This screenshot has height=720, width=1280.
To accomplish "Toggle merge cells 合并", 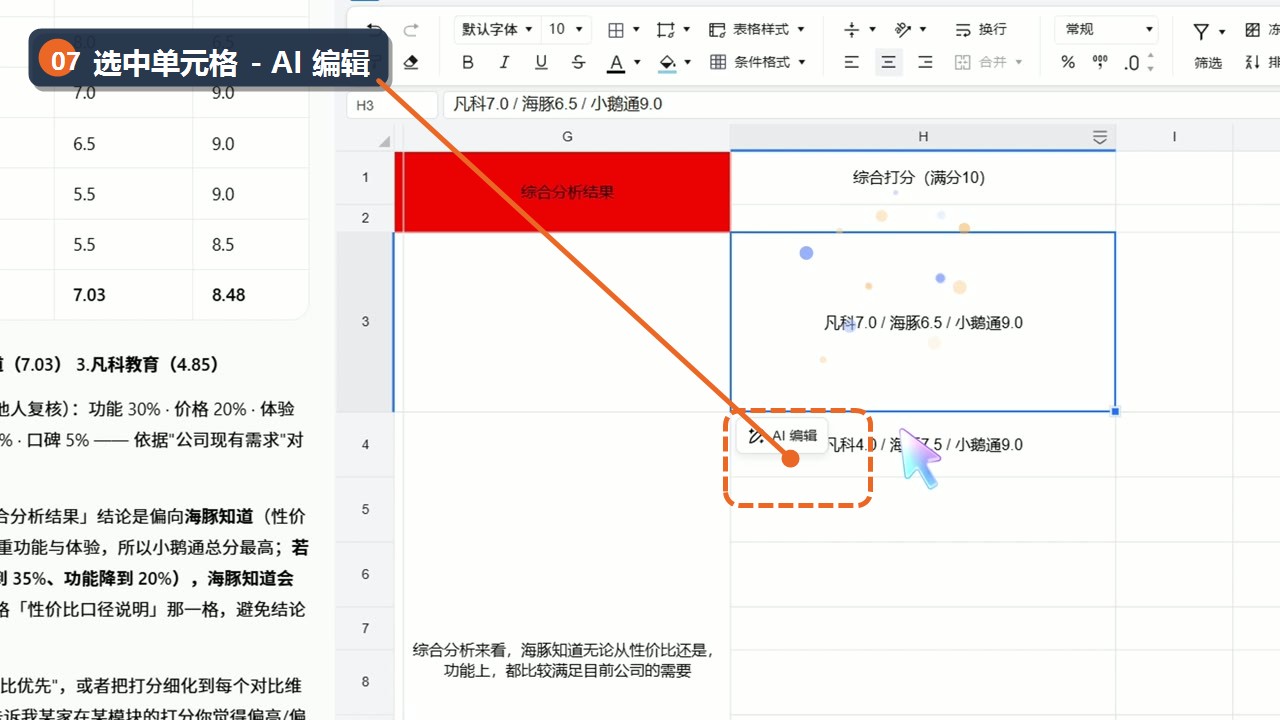I will [x=981, y=62].
